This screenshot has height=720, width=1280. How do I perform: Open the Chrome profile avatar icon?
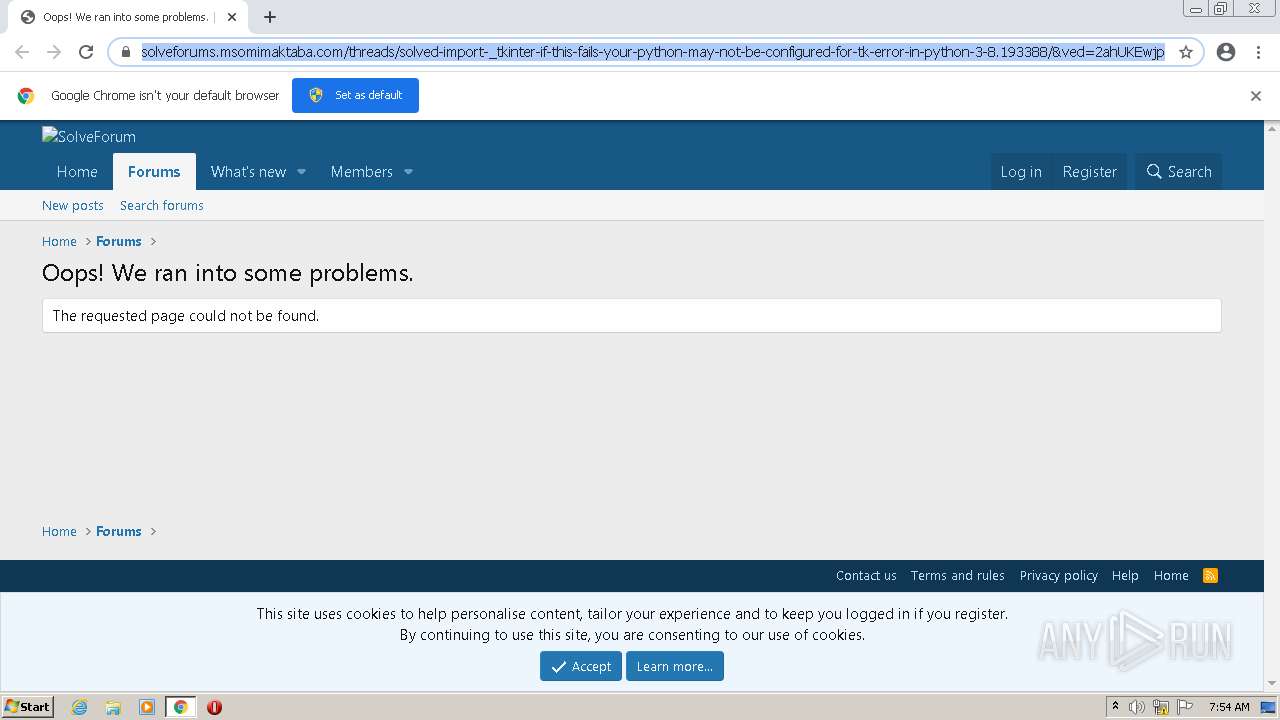(x=1226, y=52)
